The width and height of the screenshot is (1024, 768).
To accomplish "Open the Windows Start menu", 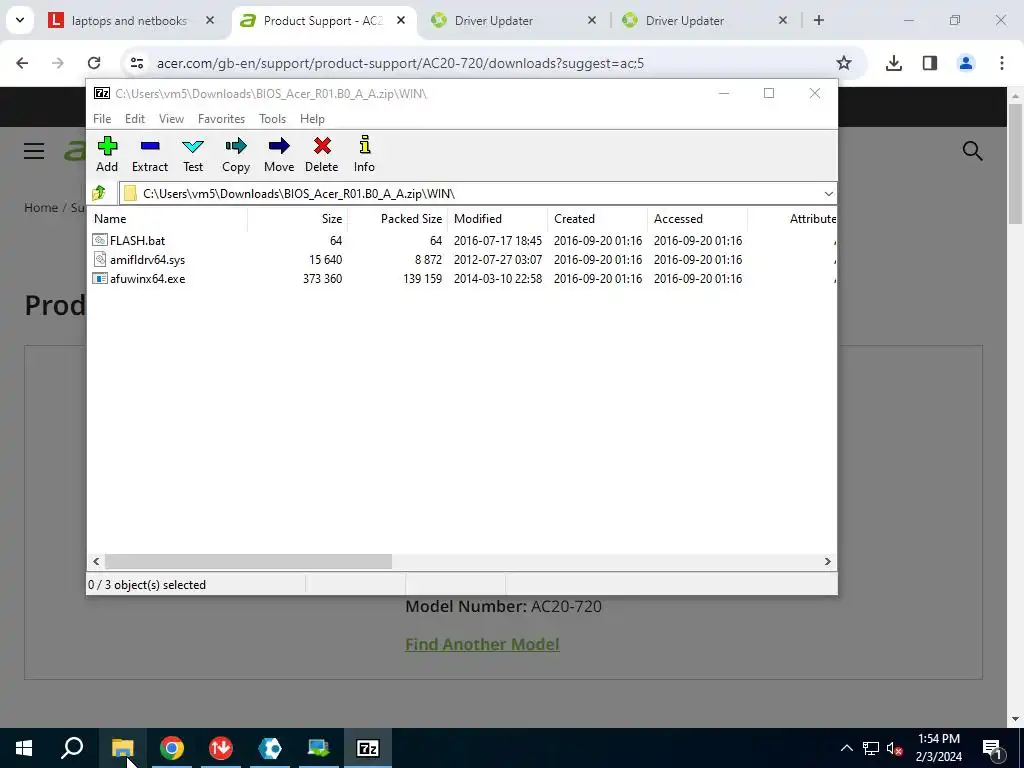I will [24, 748].
